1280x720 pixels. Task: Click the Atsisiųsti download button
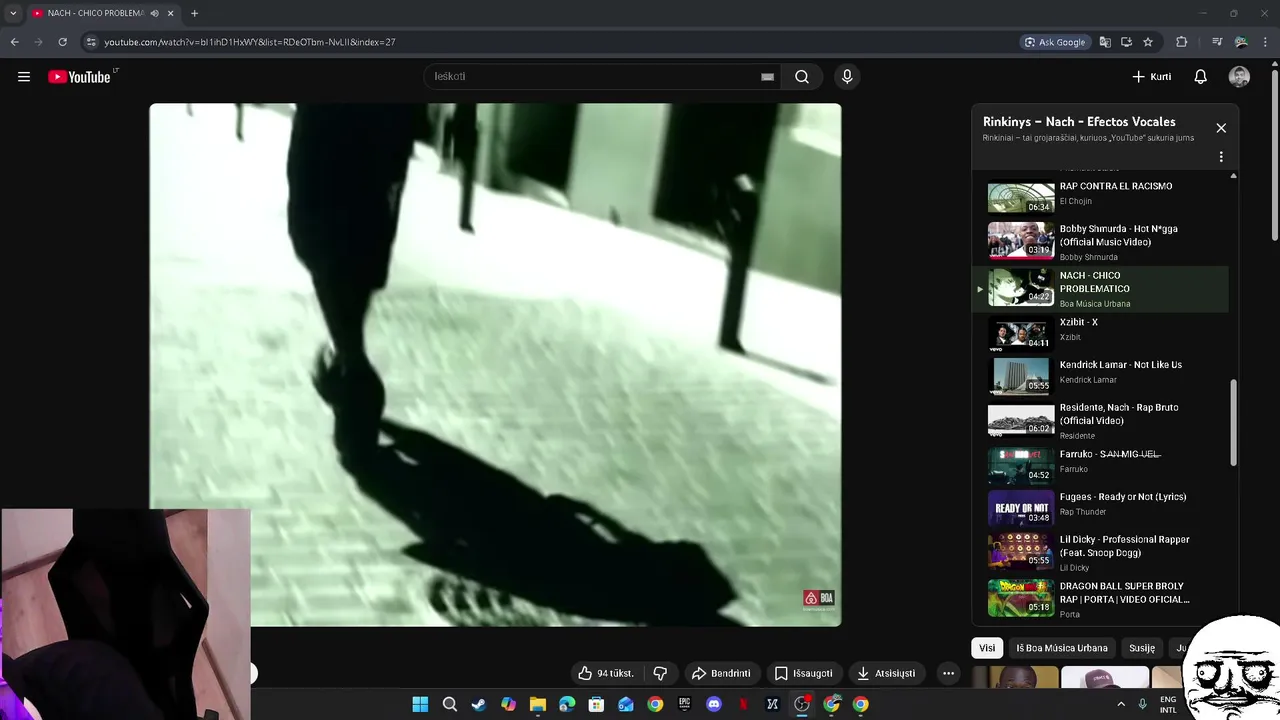tap(886, 673)
